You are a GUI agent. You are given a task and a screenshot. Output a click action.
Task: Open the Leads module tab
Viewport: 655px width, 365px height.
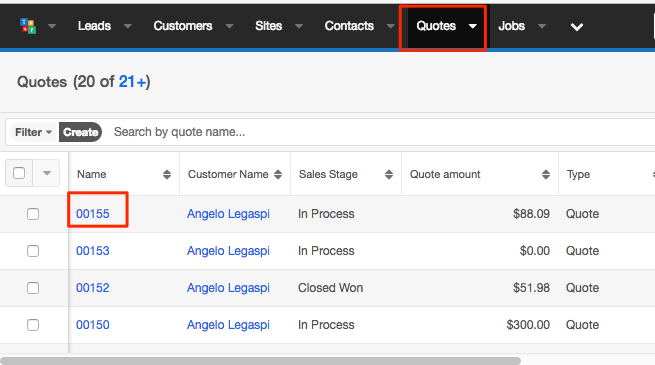94,26
